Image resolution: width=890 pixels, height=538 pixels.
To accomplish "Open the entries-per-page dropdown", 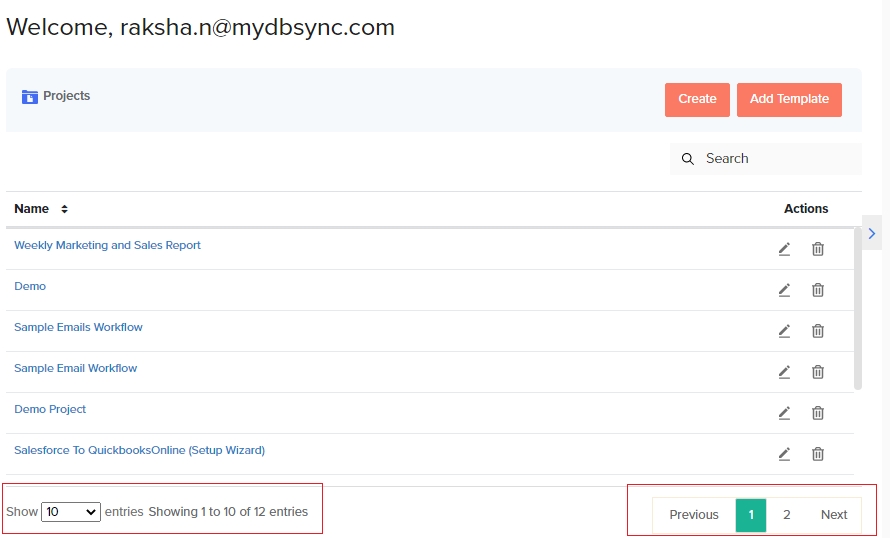I will tap(70, 512).
